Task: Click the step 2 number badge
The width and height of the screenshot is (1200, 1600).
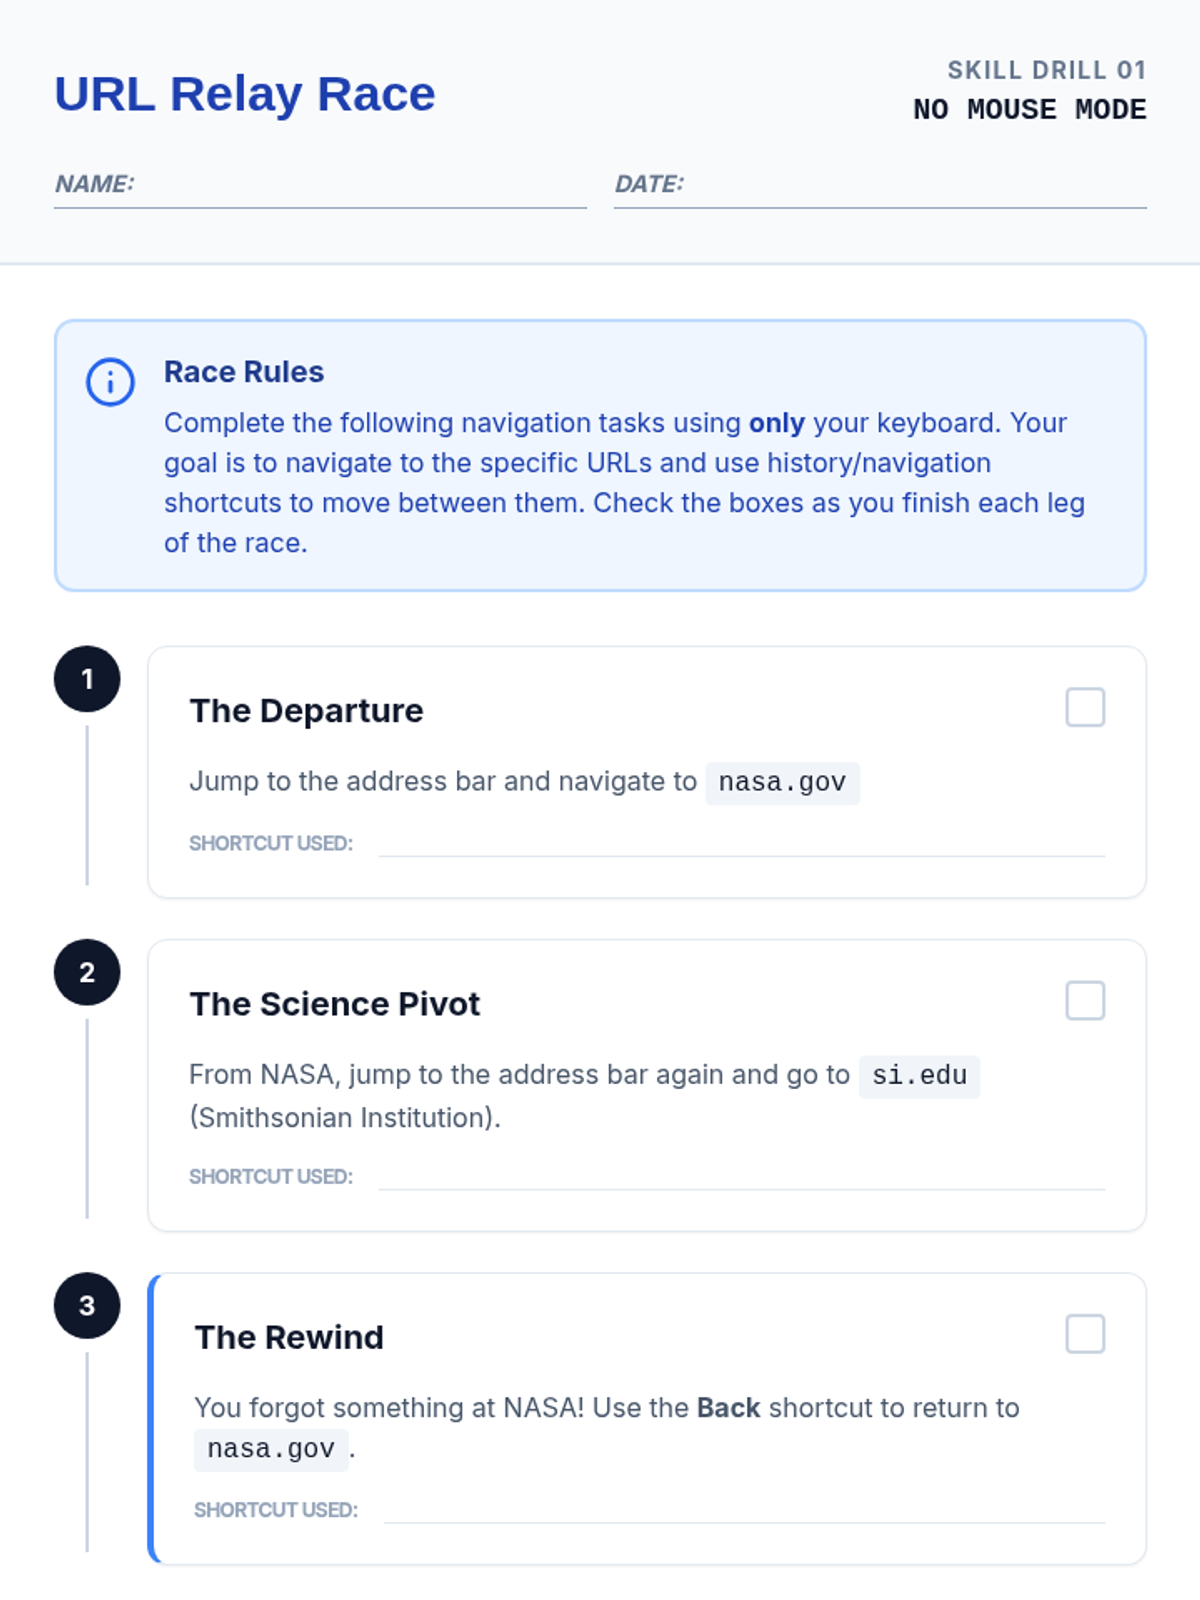Action: click(87, 972)
